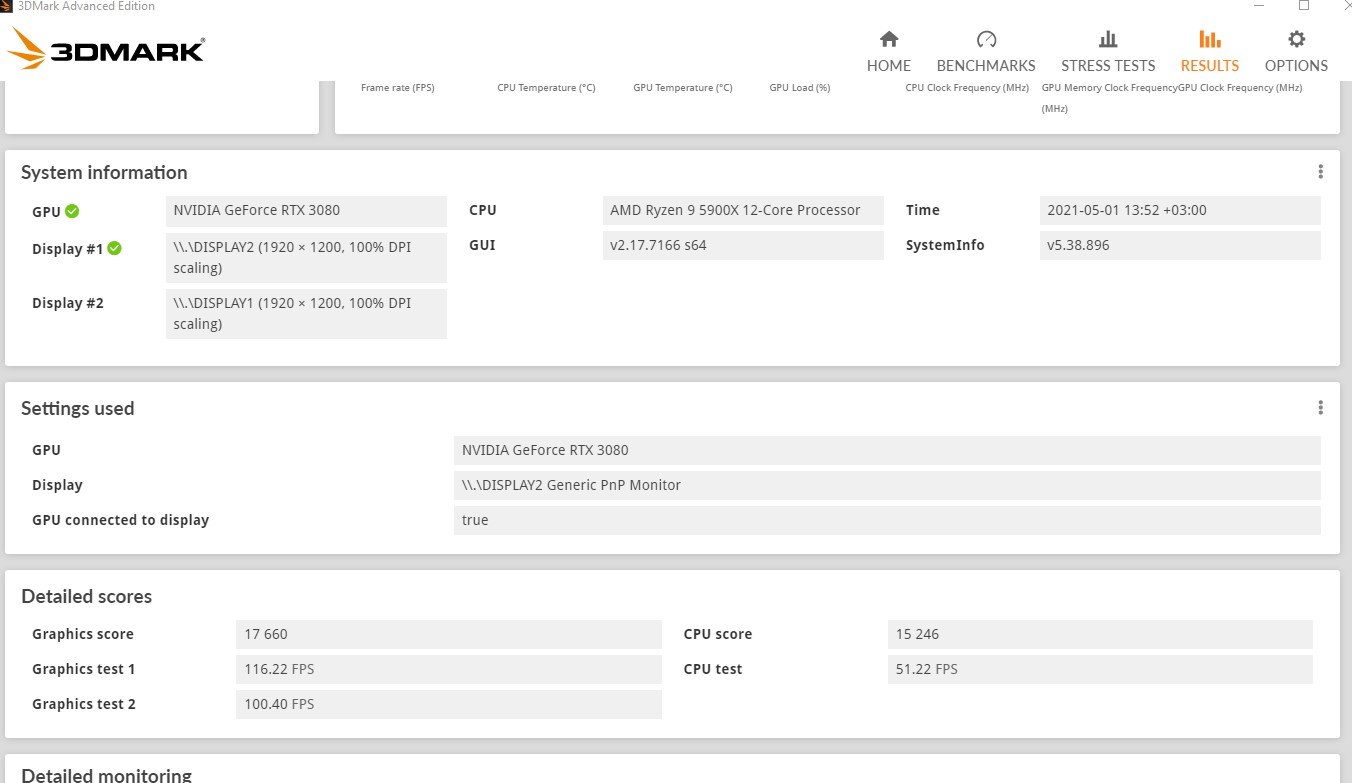Select the RESULTS tab
This screenshot has height=783, width=1352.
point(1209,52)
